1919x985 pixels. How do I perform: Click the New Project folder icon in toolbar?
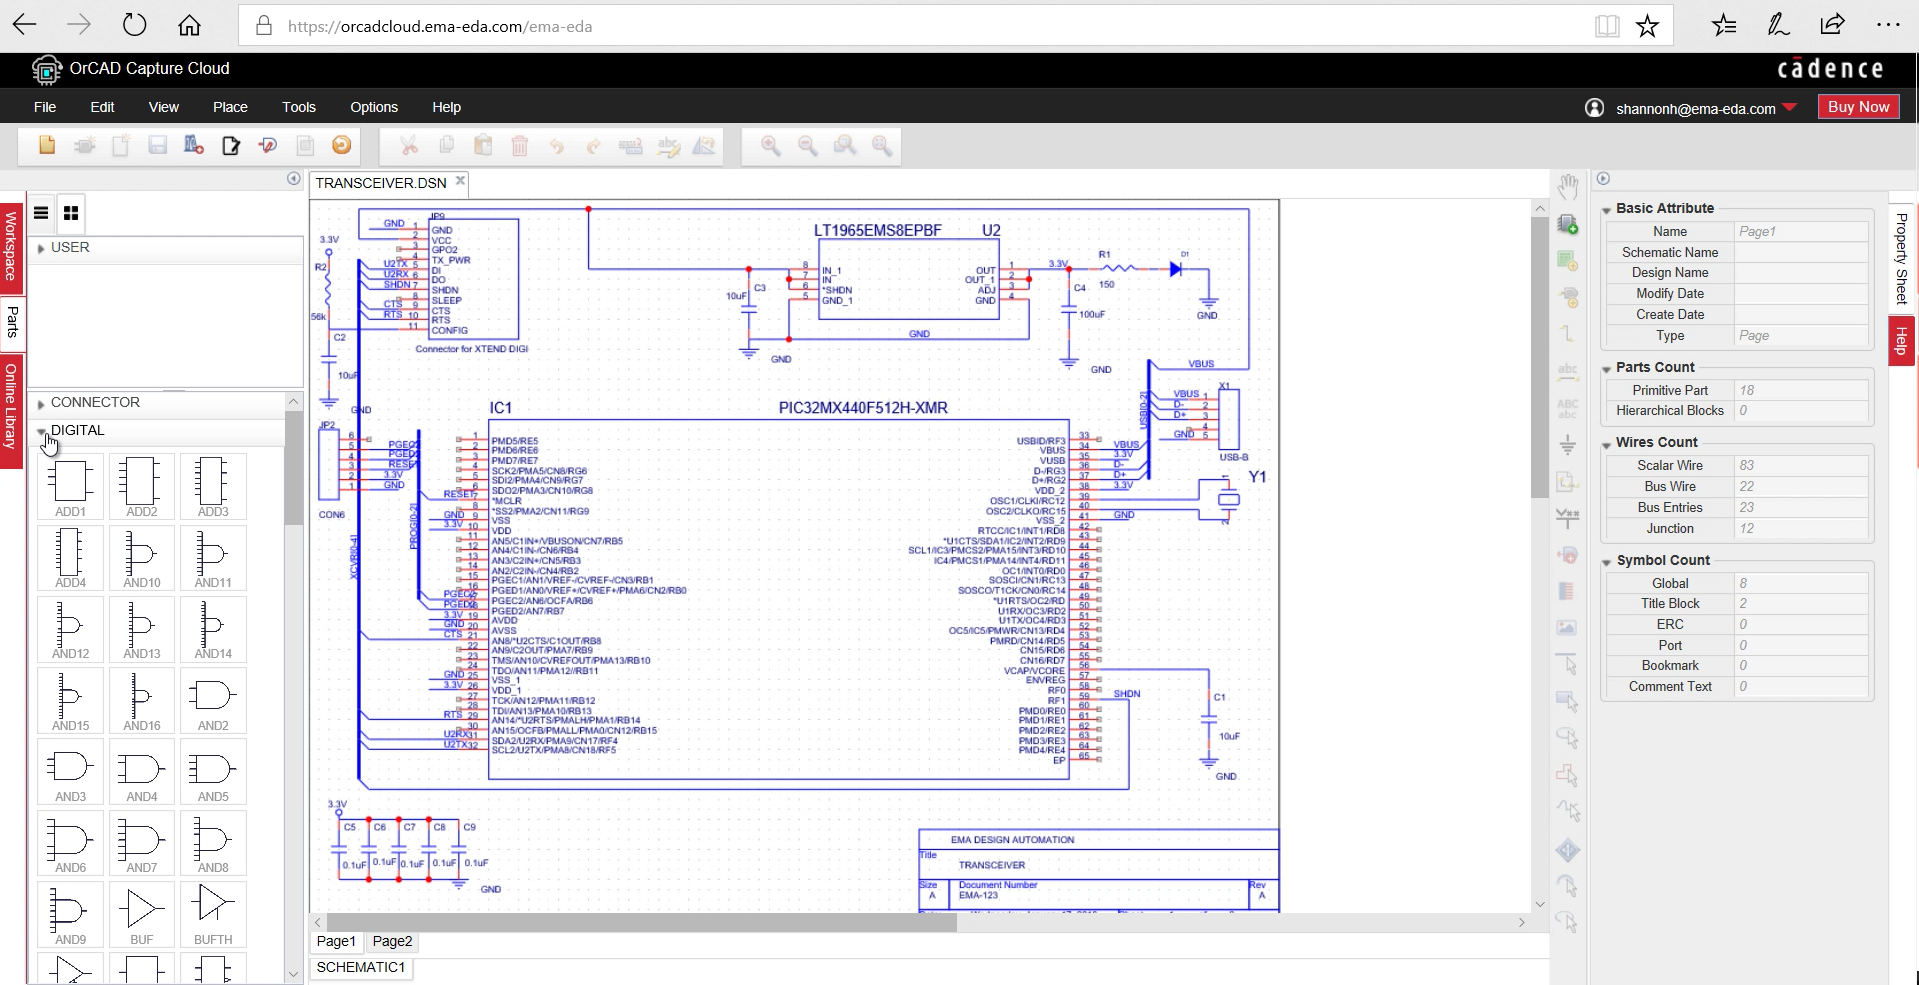coord(47,146)
